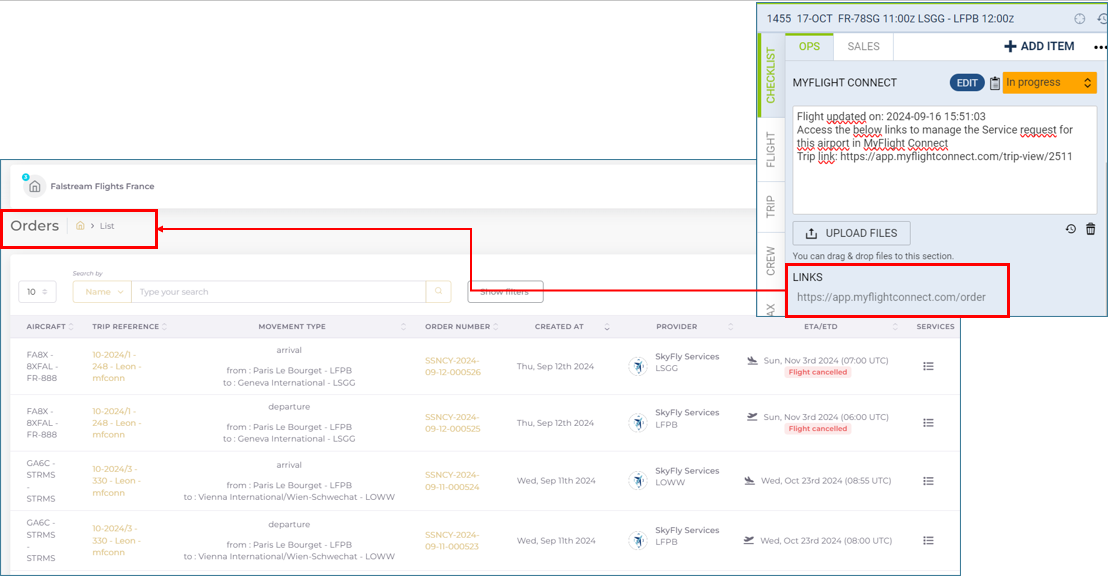Viewport: 1108px width, 577px height.
Task: Select the FLIGHT vertical tab
Action: click(770, 150)
